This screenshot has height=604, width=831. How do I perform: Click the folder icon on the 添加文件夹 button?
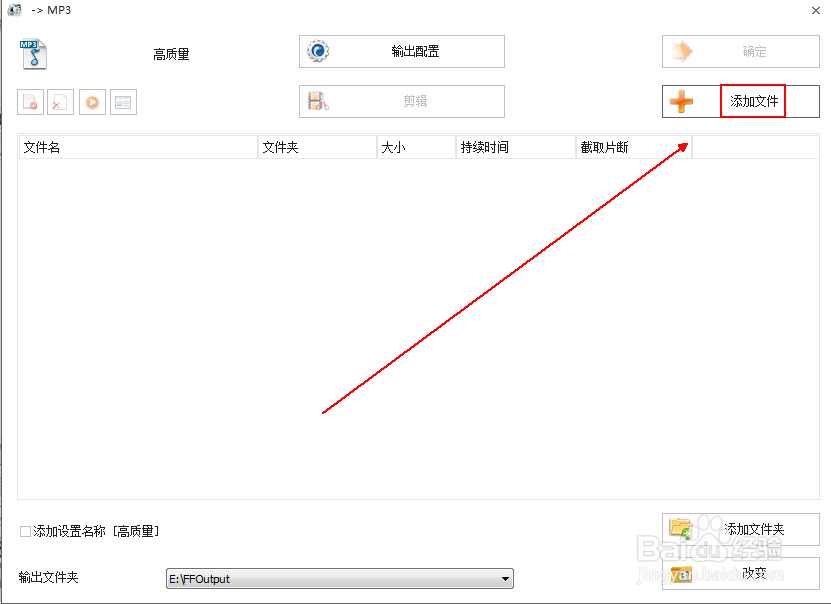(x=681, y=529)
